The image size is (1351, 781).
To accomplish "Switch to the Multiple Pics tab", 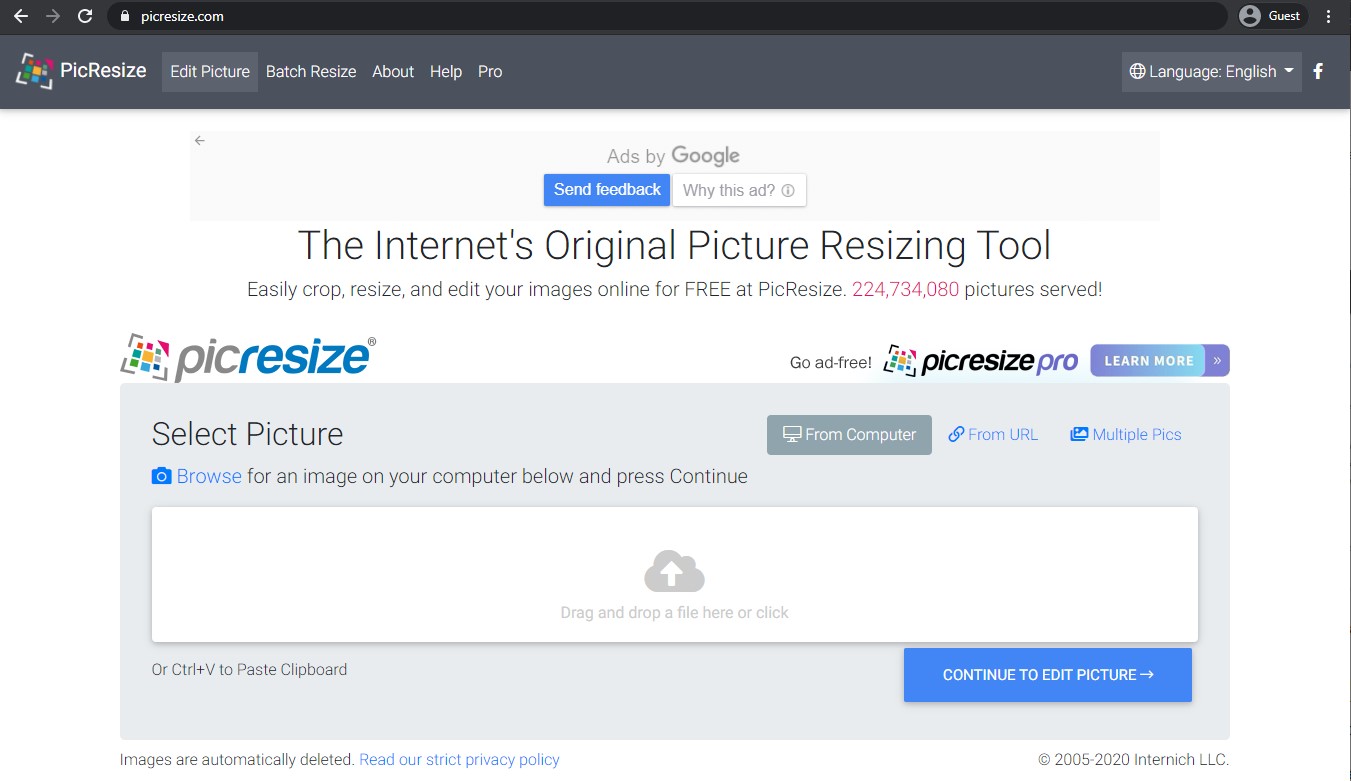I will click(1126, 435).
